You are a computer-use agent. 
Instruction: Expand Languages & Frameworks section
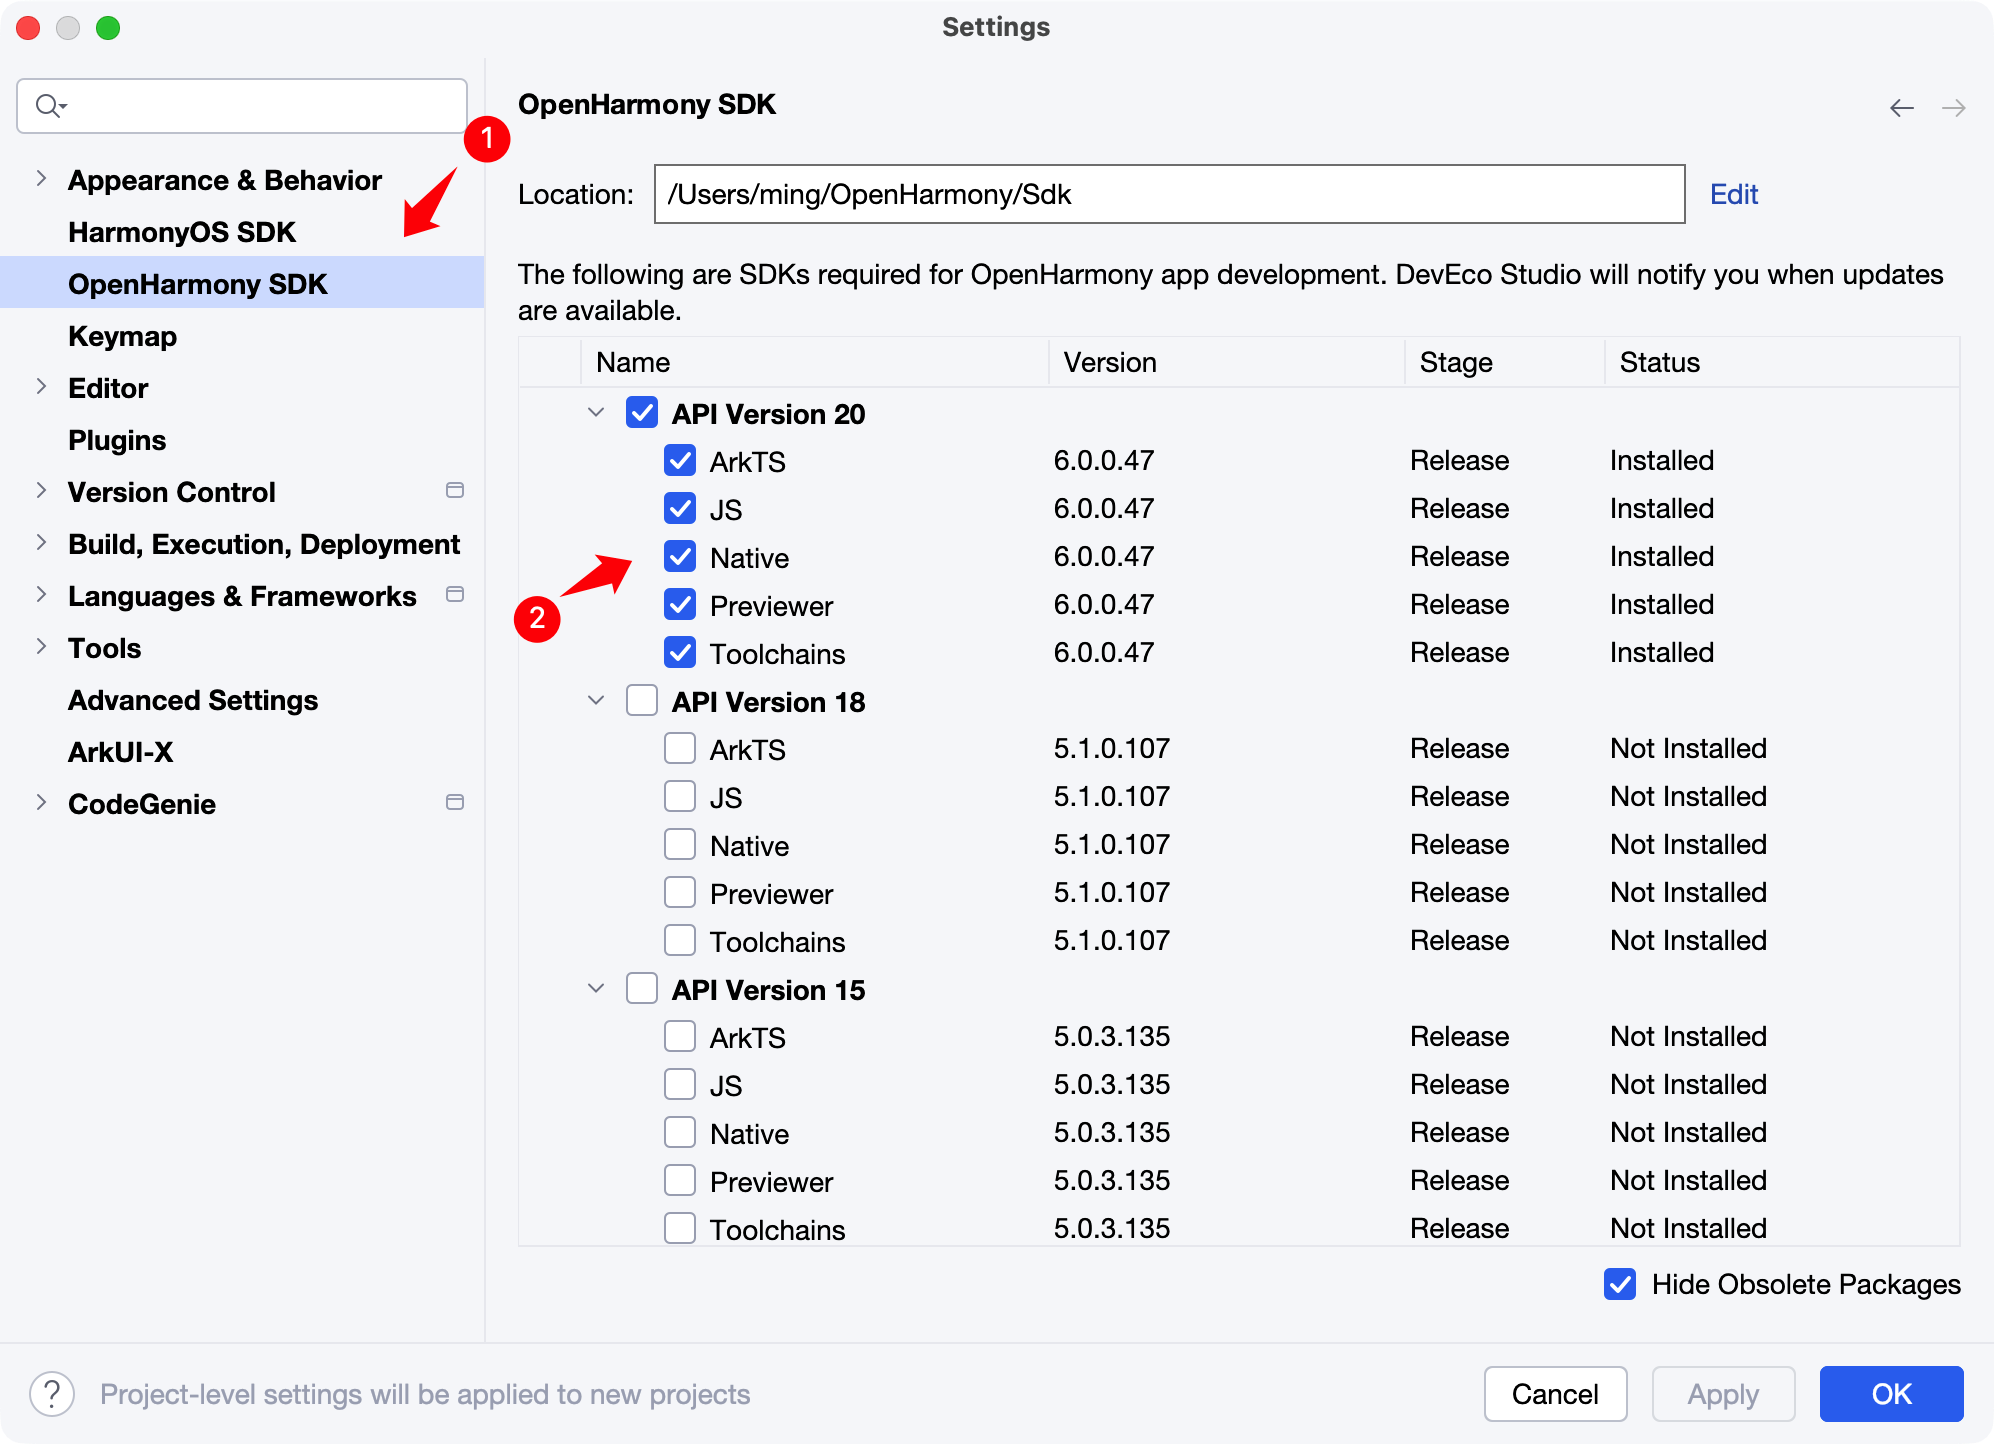pos(41,595)
